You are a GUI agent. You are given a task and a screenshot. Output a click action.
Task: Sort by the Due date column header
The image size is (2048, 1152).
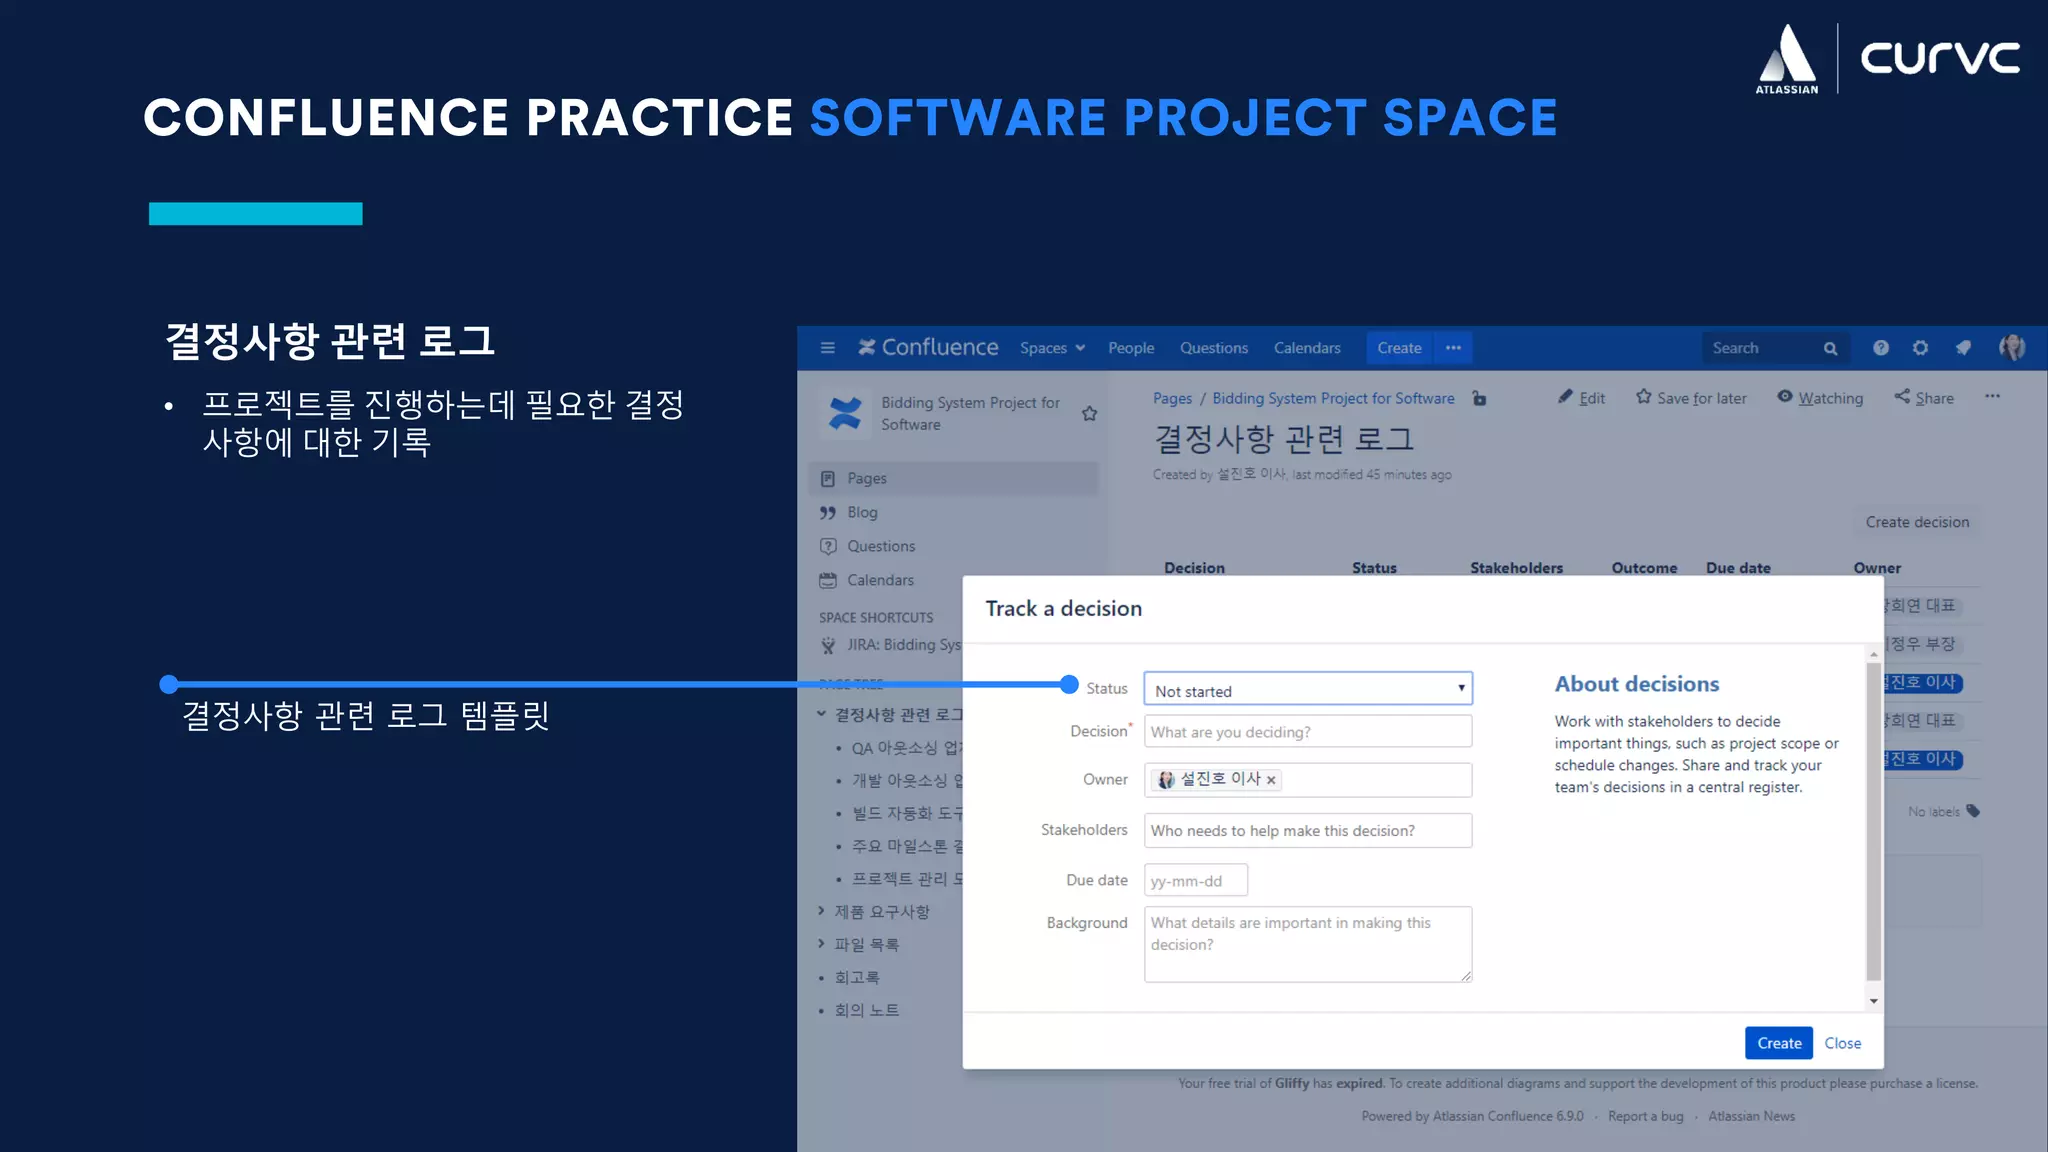point(1738,568)
